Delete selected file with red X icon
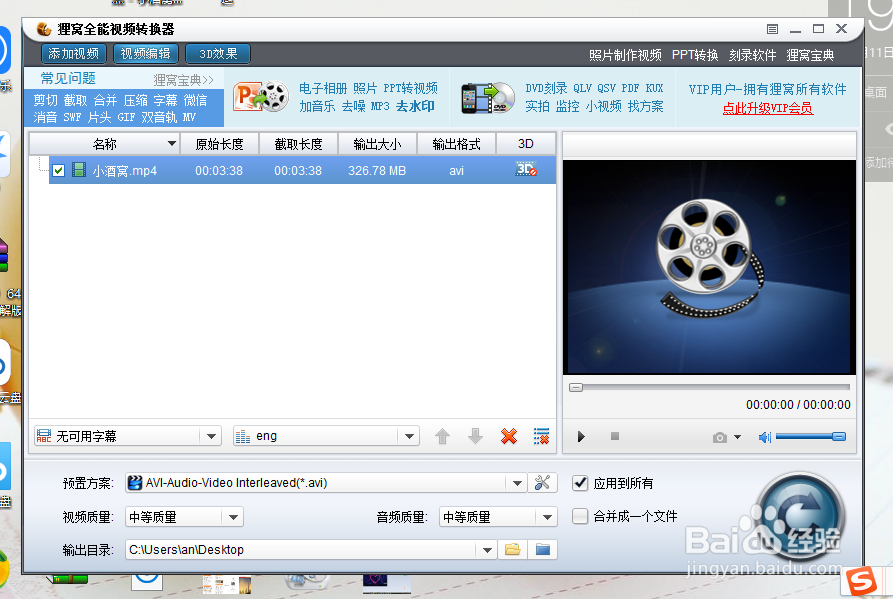This screenshot has height=599, width=893. click(509, 436)
